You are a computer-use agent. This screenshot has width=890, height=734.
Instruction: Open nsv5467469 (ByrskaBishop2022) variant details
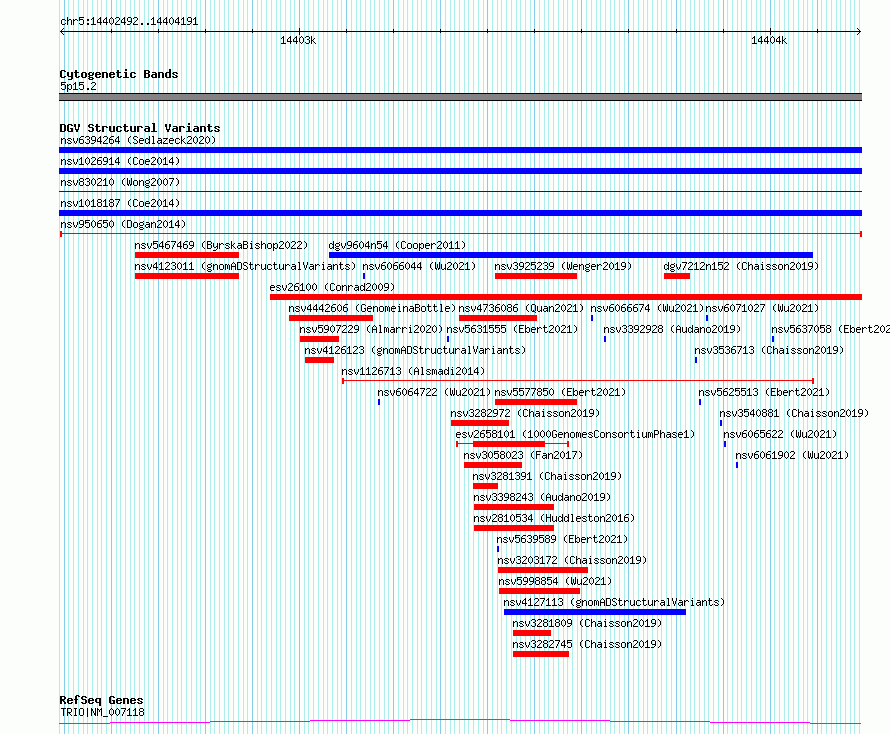pos(221,245)
